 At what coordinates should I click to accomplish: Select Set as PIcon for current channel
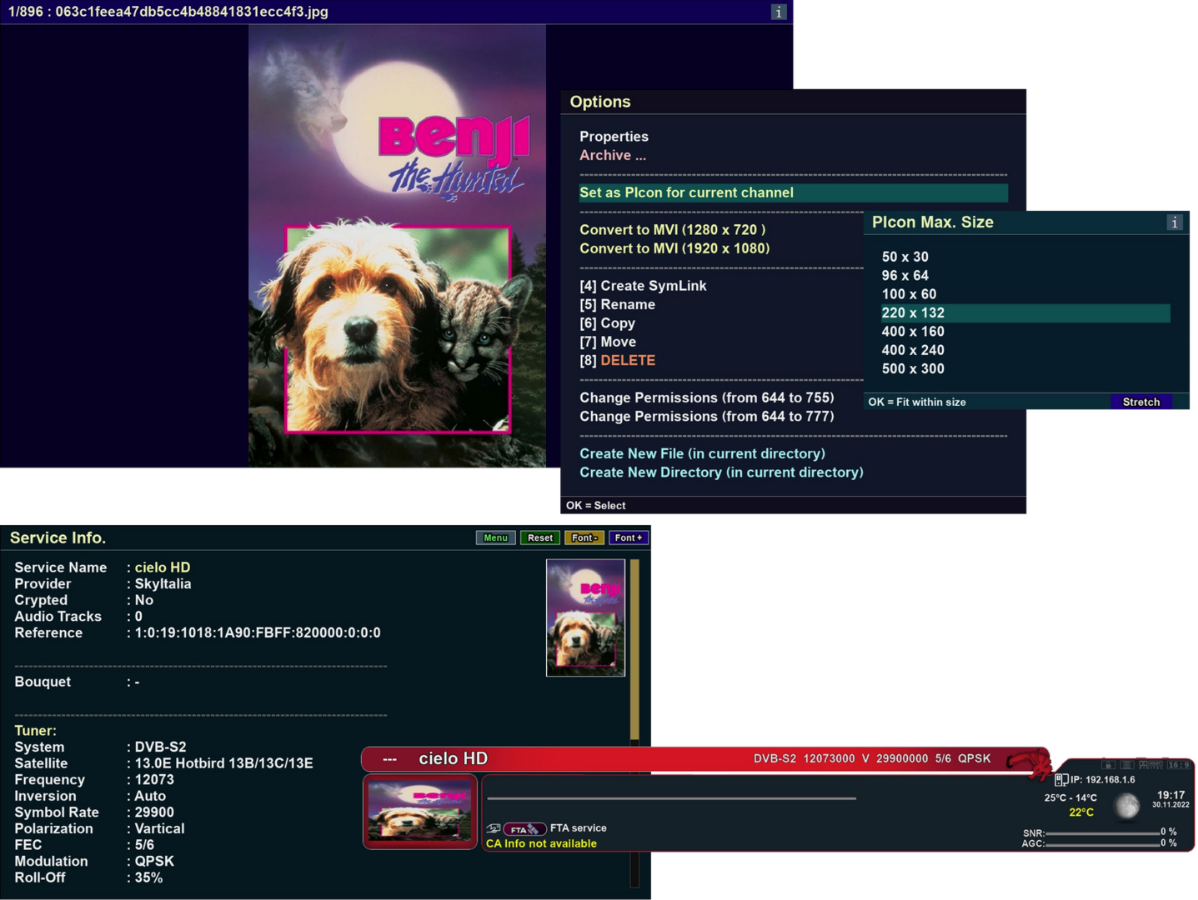793,193
